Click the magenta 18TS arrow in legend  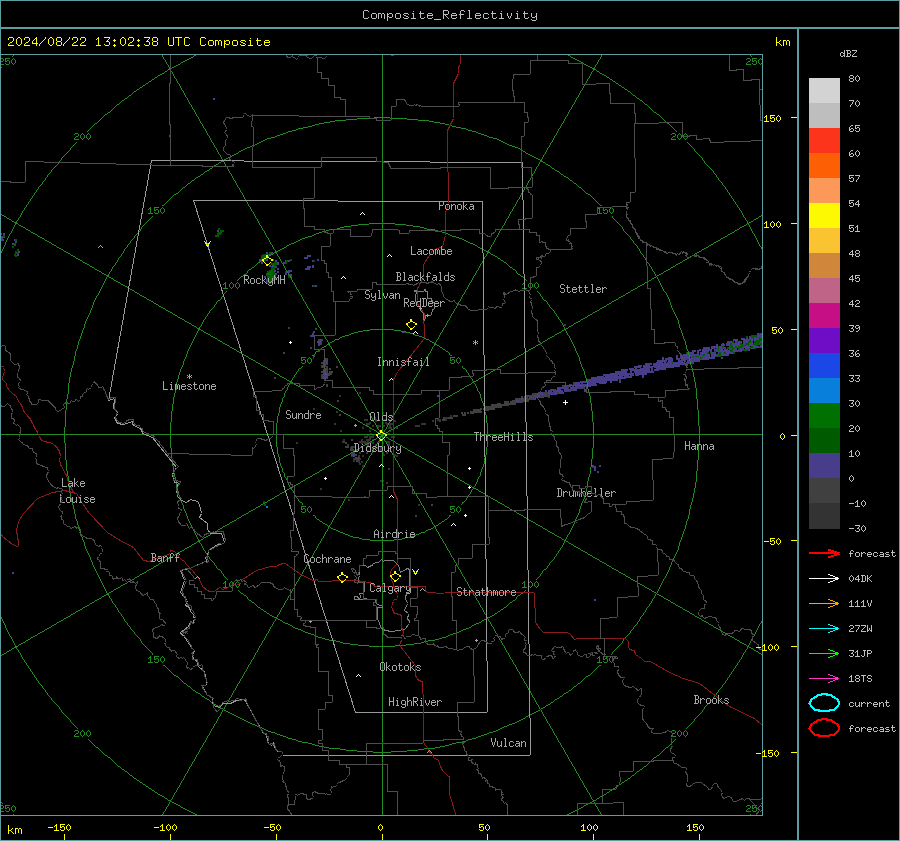tap(824, 678)
